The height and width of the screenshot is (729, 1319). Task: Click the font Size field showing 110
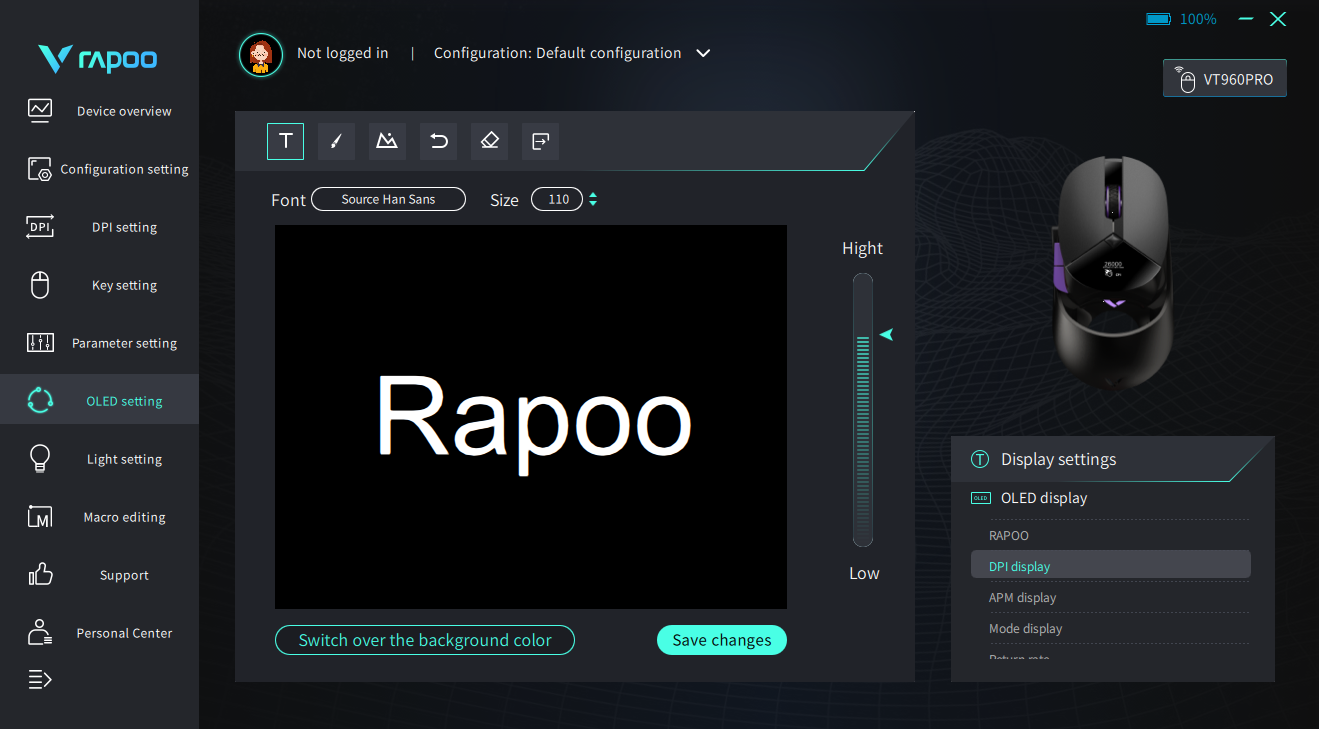557,199
